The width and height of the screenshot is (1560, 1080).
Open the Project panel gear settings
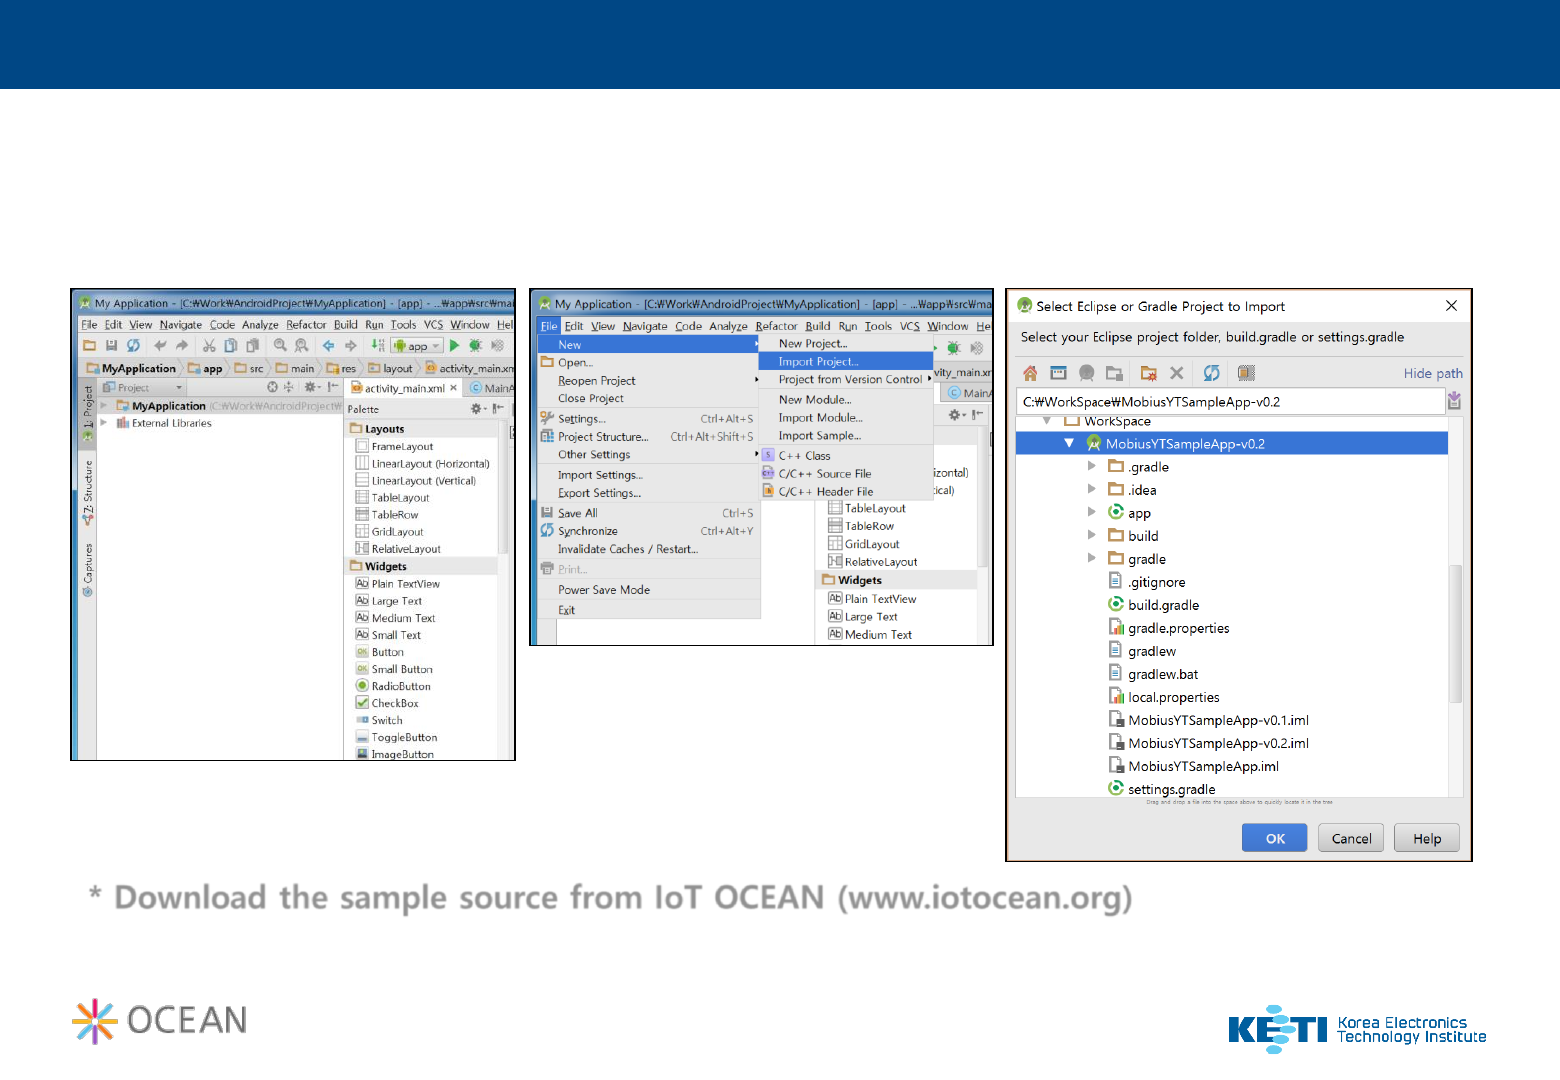311,387
